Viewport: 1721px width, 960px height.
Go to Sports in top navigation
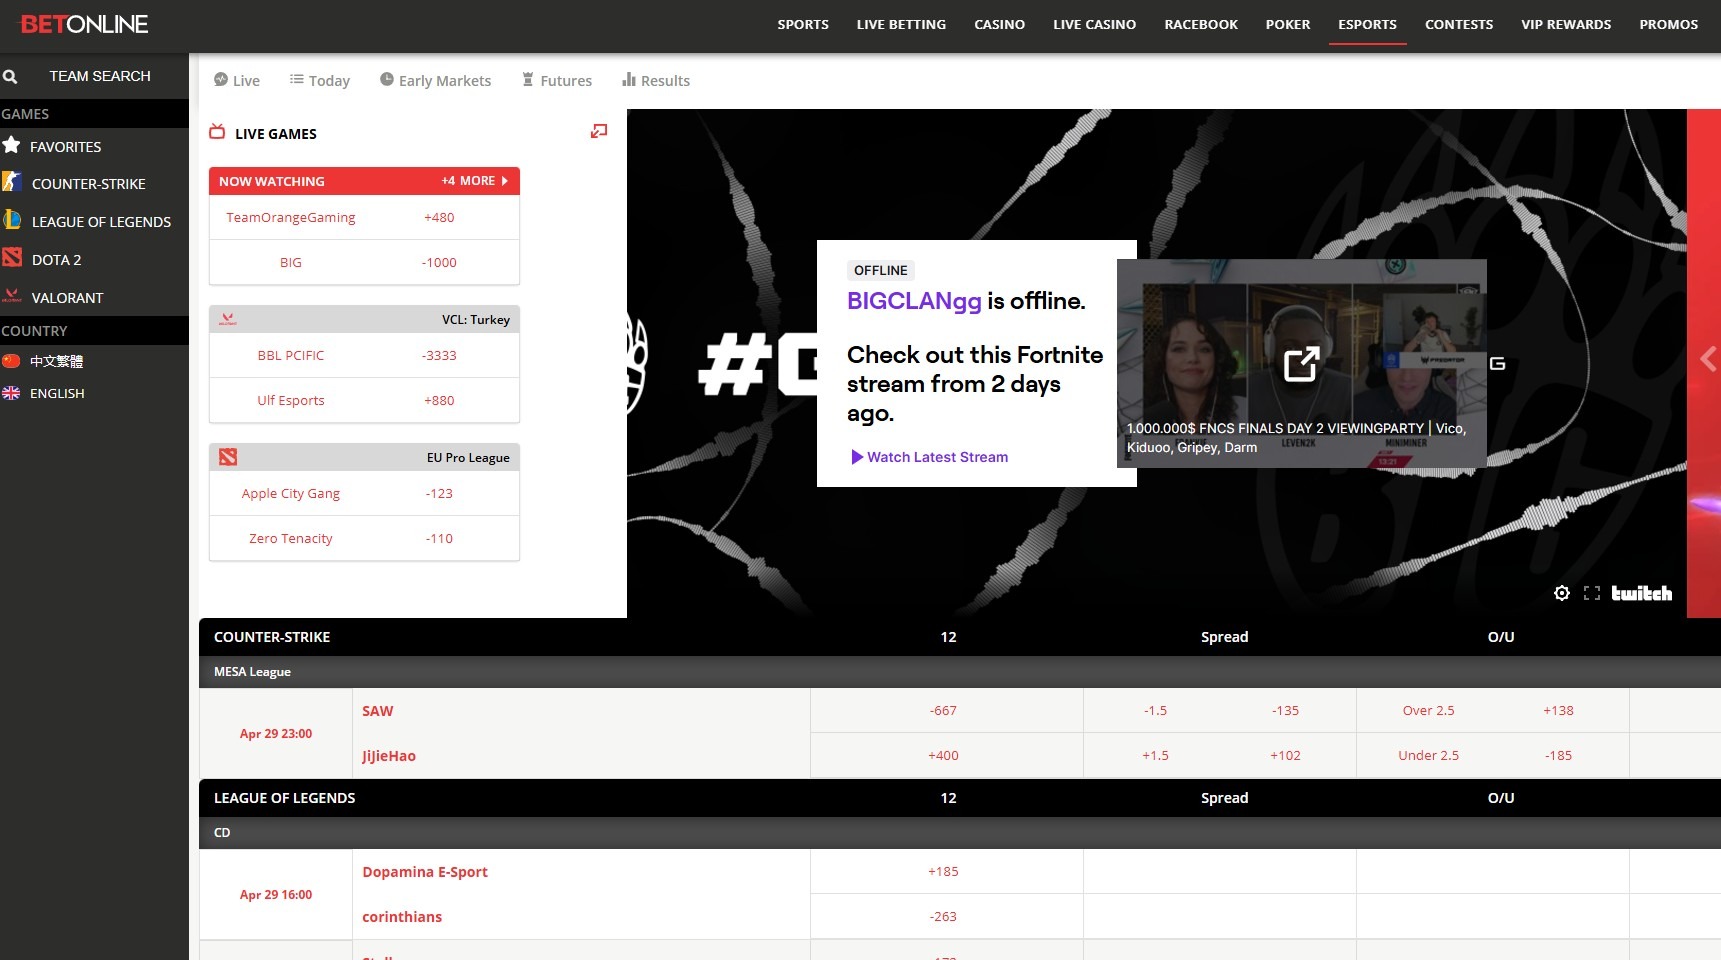803,25
